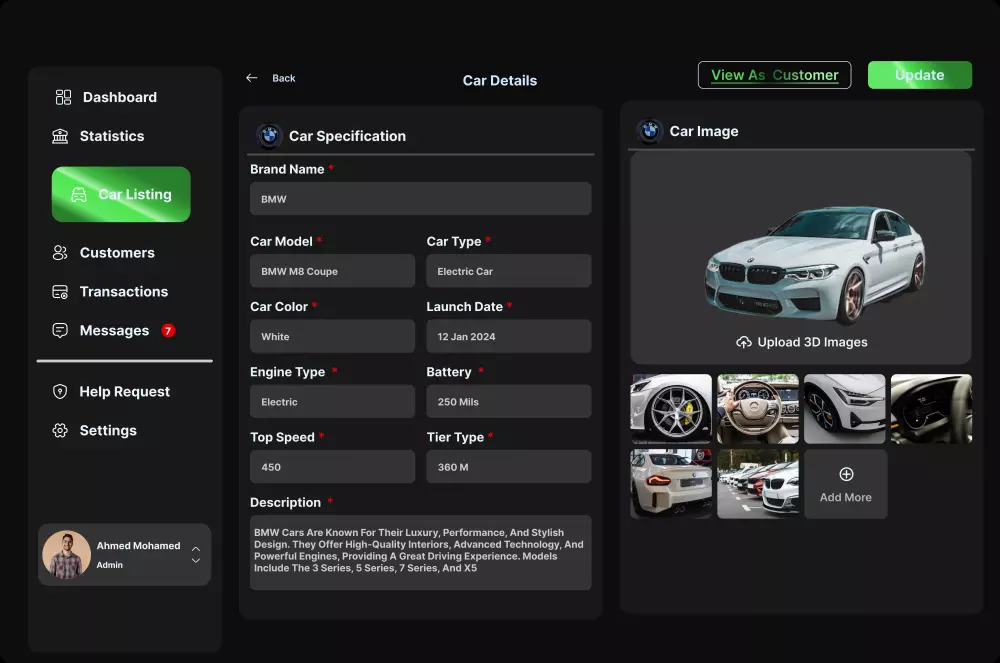Click Ahmed Mohamed profile avatar
Image resolution: width=1000 pixels, height=663 pixels.
66,555
